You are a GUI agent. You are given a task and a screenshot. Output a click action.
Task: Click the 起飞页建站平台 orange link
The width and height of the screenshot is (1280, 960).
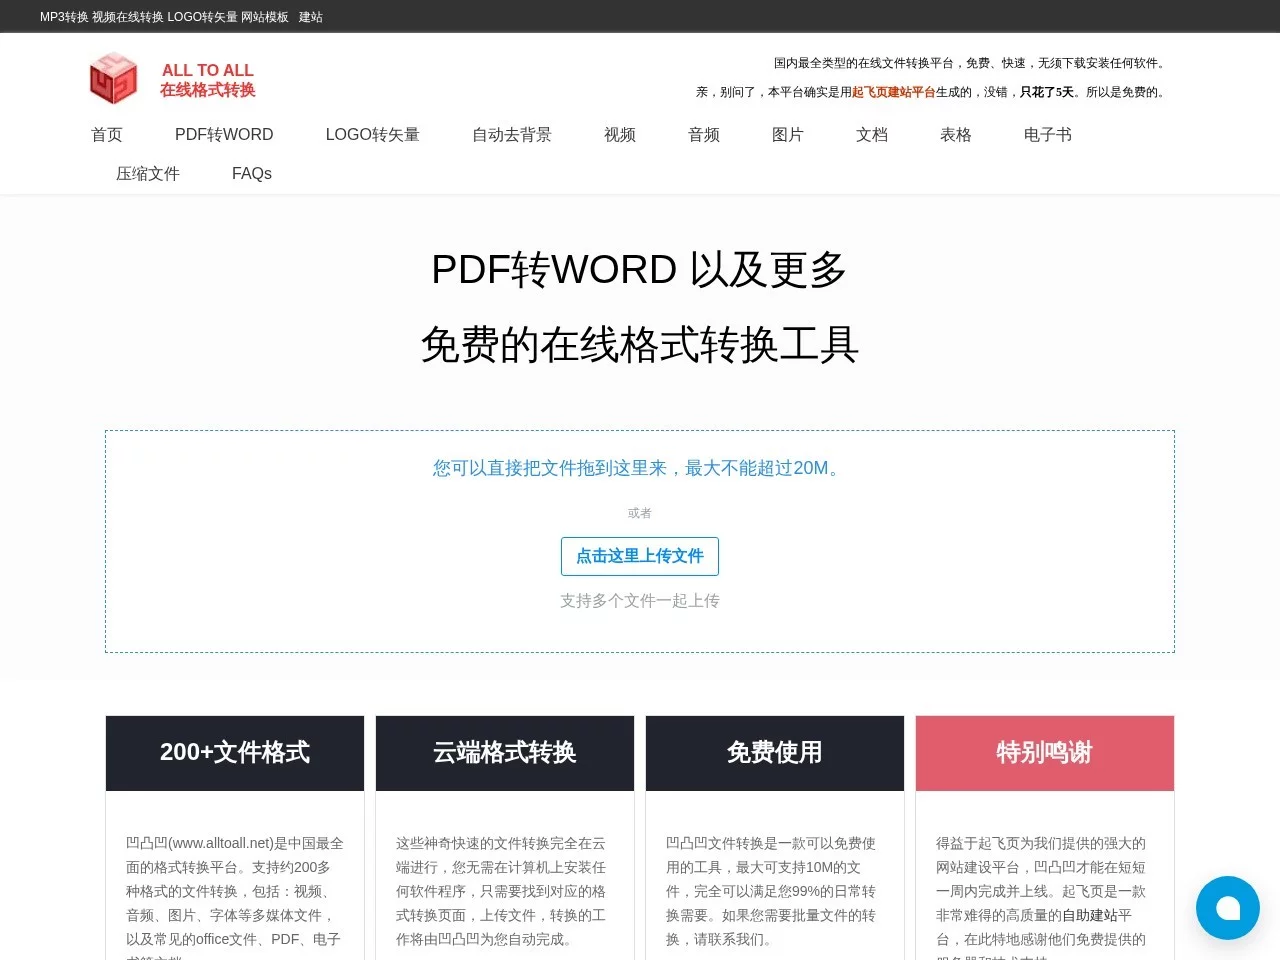893,92
